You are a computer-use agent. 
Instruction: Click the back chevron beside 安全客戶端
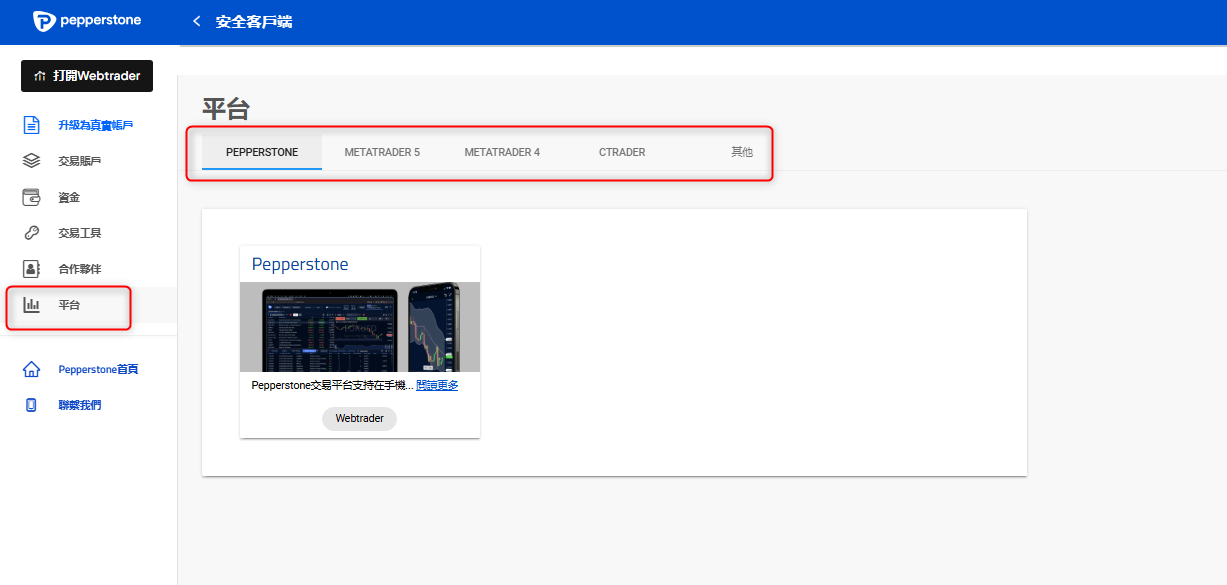[197, 22]
